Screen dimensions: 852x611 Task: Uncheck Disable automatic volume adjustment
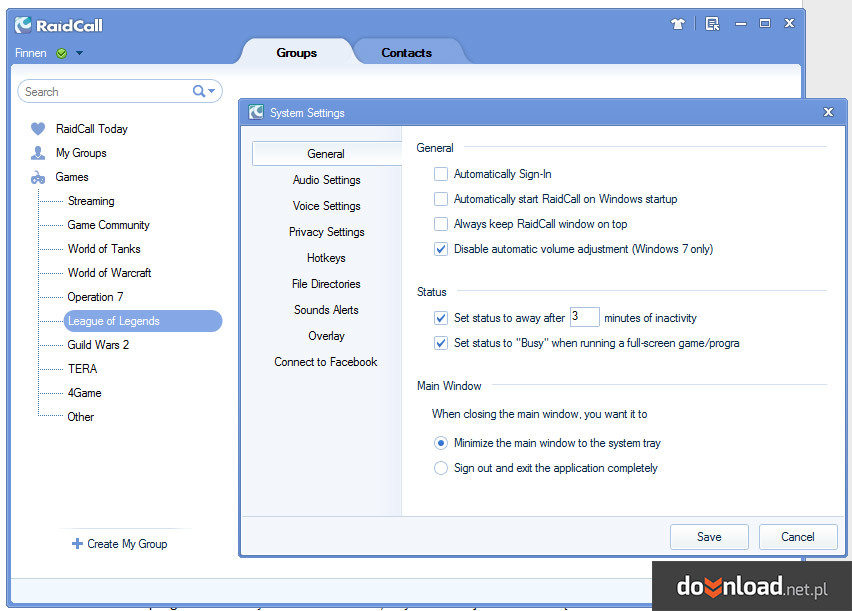441,249
